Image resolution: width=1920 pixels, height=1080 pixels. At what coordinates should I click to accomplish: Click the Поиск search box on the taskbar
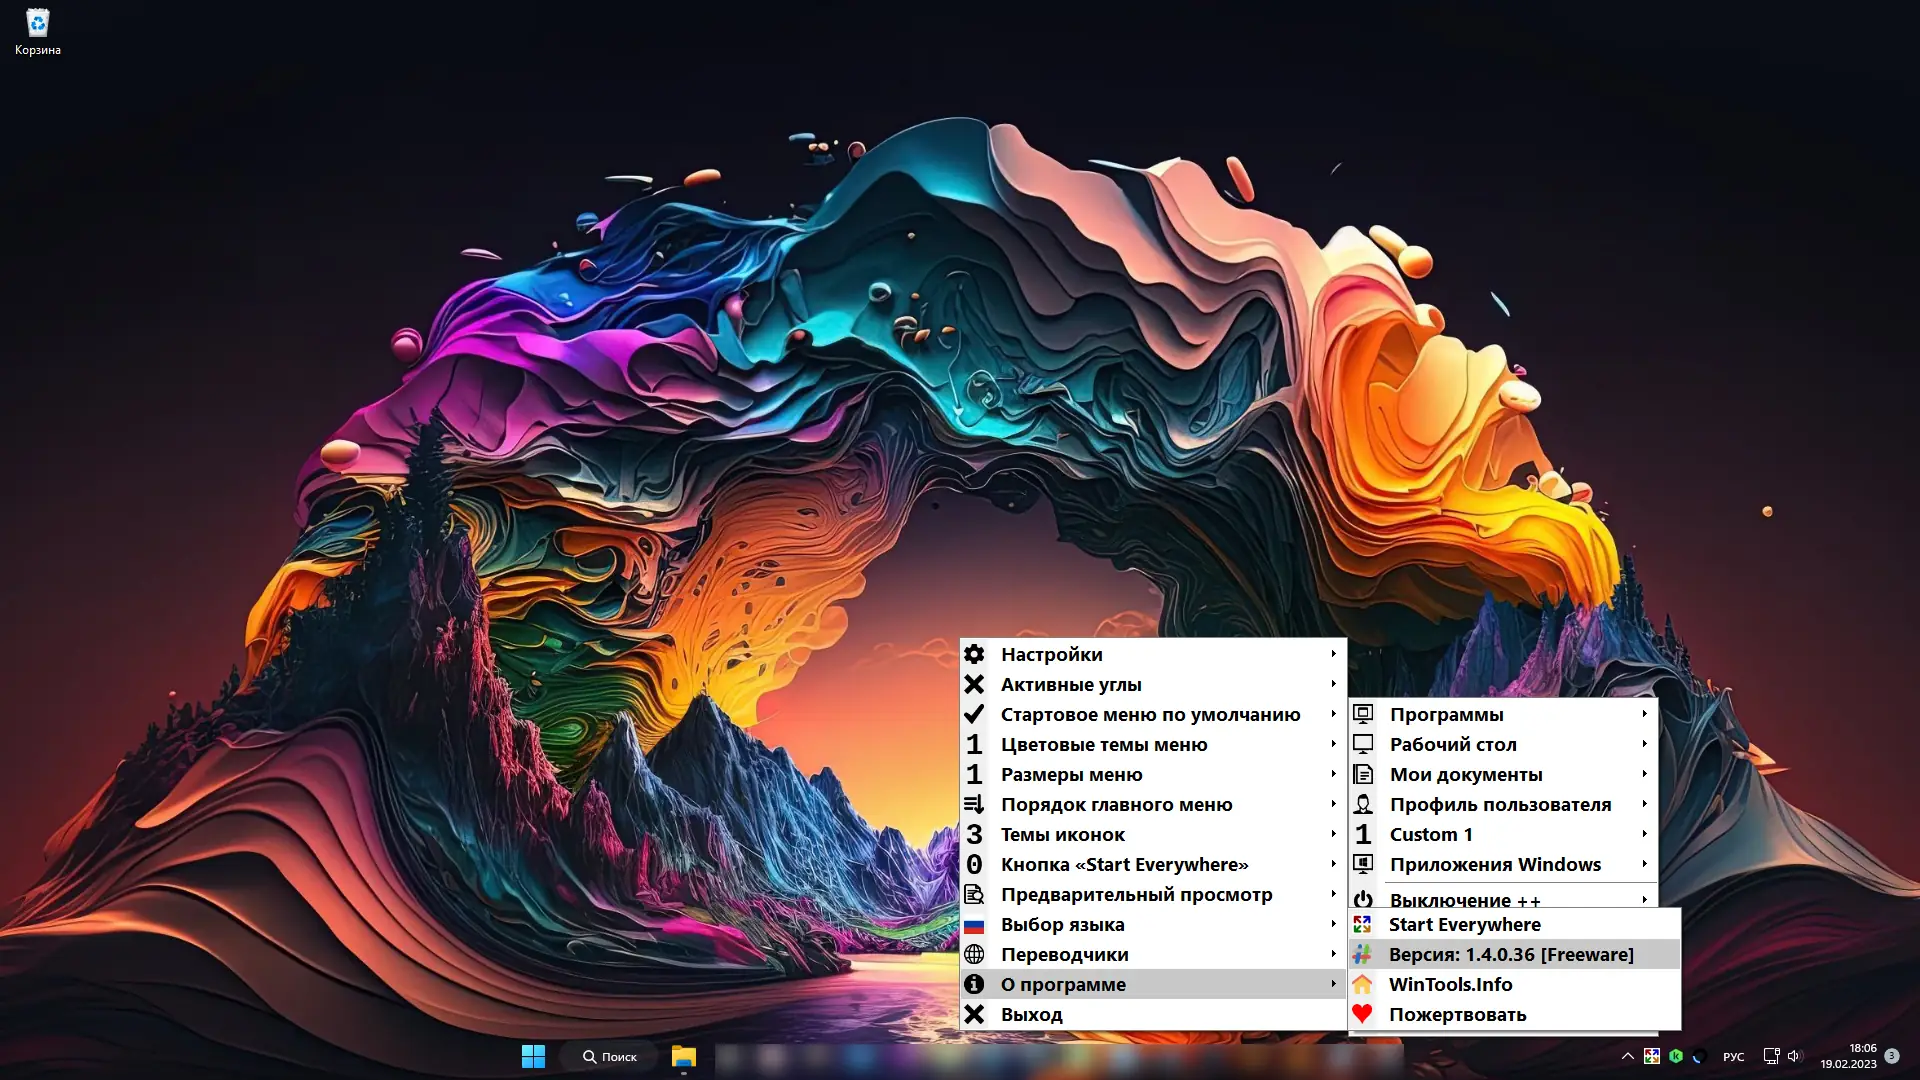coord(610,1056)
